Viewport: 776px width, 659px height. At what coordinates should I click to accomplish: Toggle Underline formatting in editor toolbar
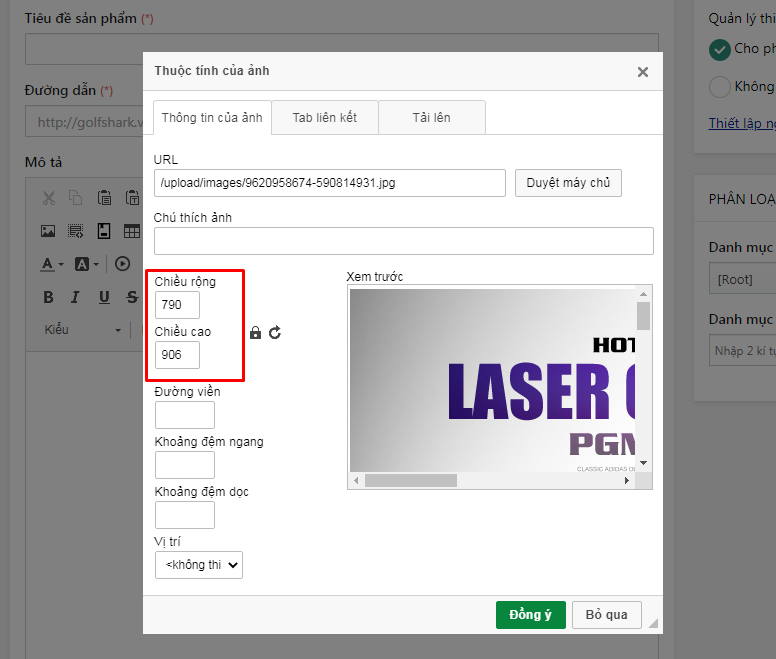point(104,297)
